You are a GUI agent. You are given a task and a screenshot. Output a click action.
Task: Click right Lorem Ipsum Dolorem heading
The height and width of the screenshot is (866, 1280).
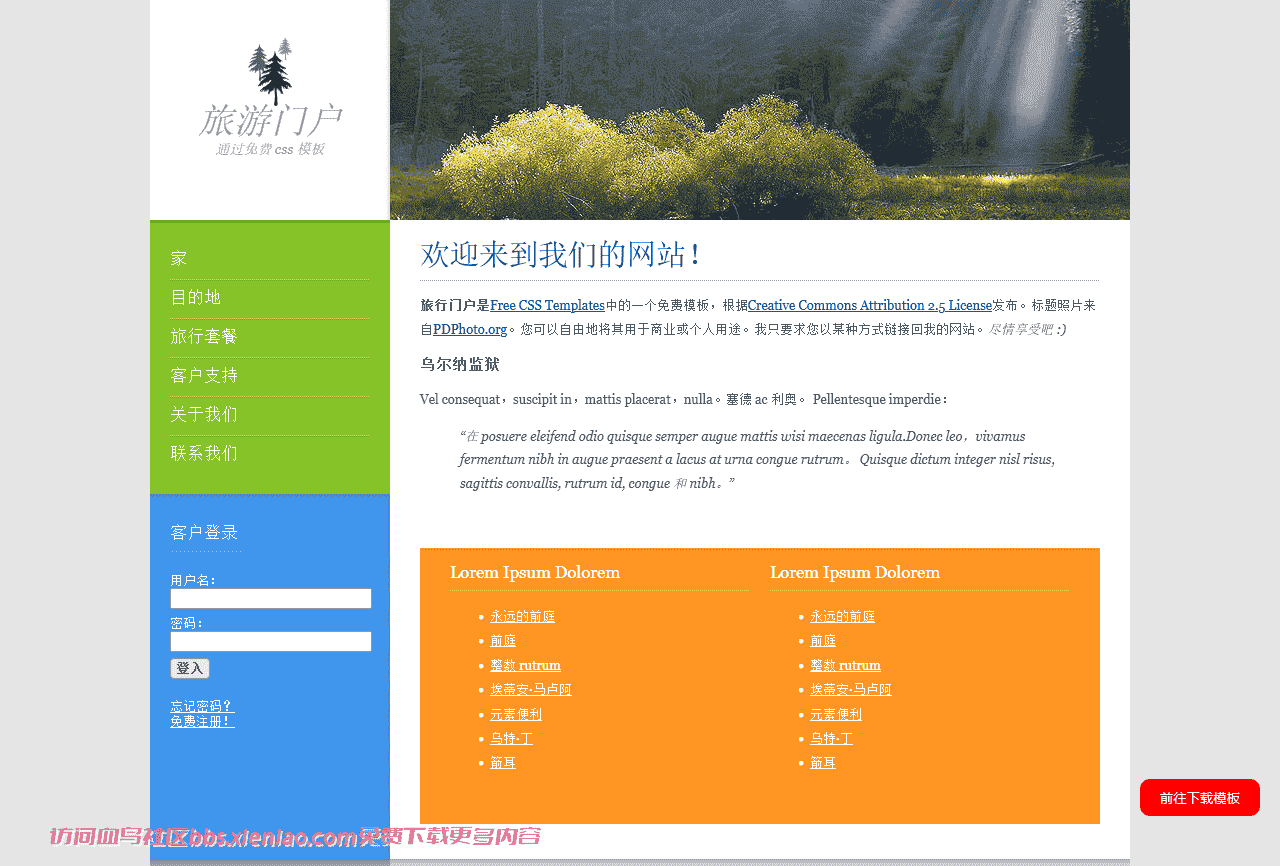point(855,573)
